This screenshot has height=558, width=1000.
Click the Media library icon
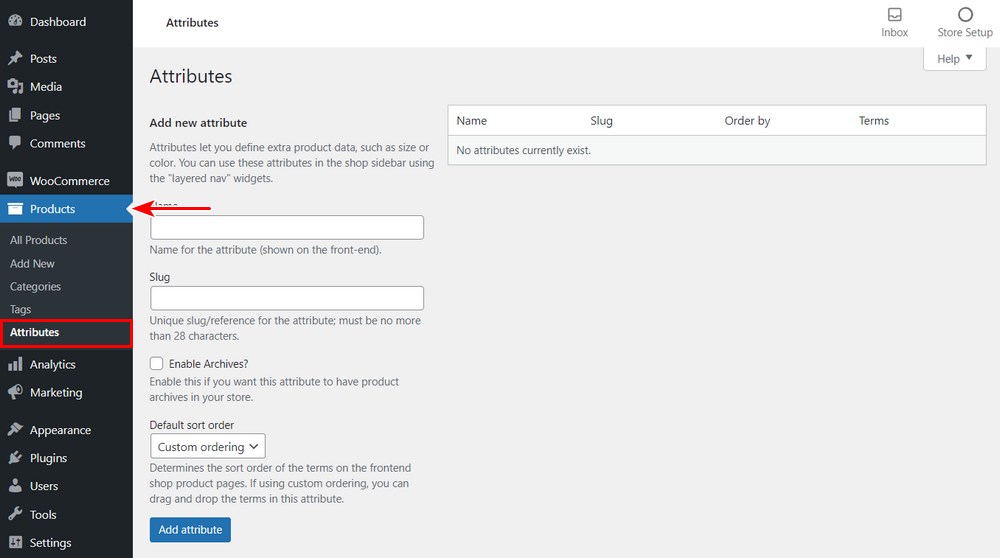coord(15,86)
